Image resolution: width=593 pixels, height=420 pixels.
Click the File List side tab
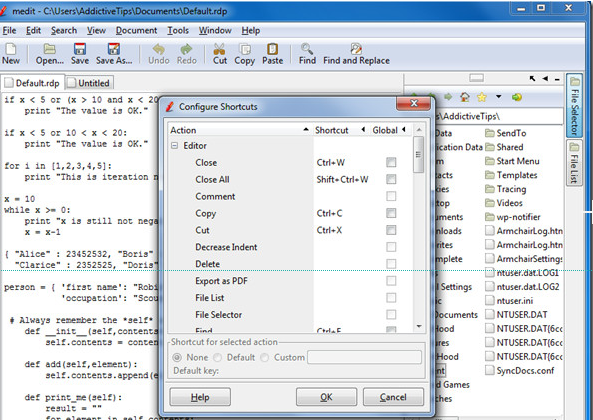point(574,163)
